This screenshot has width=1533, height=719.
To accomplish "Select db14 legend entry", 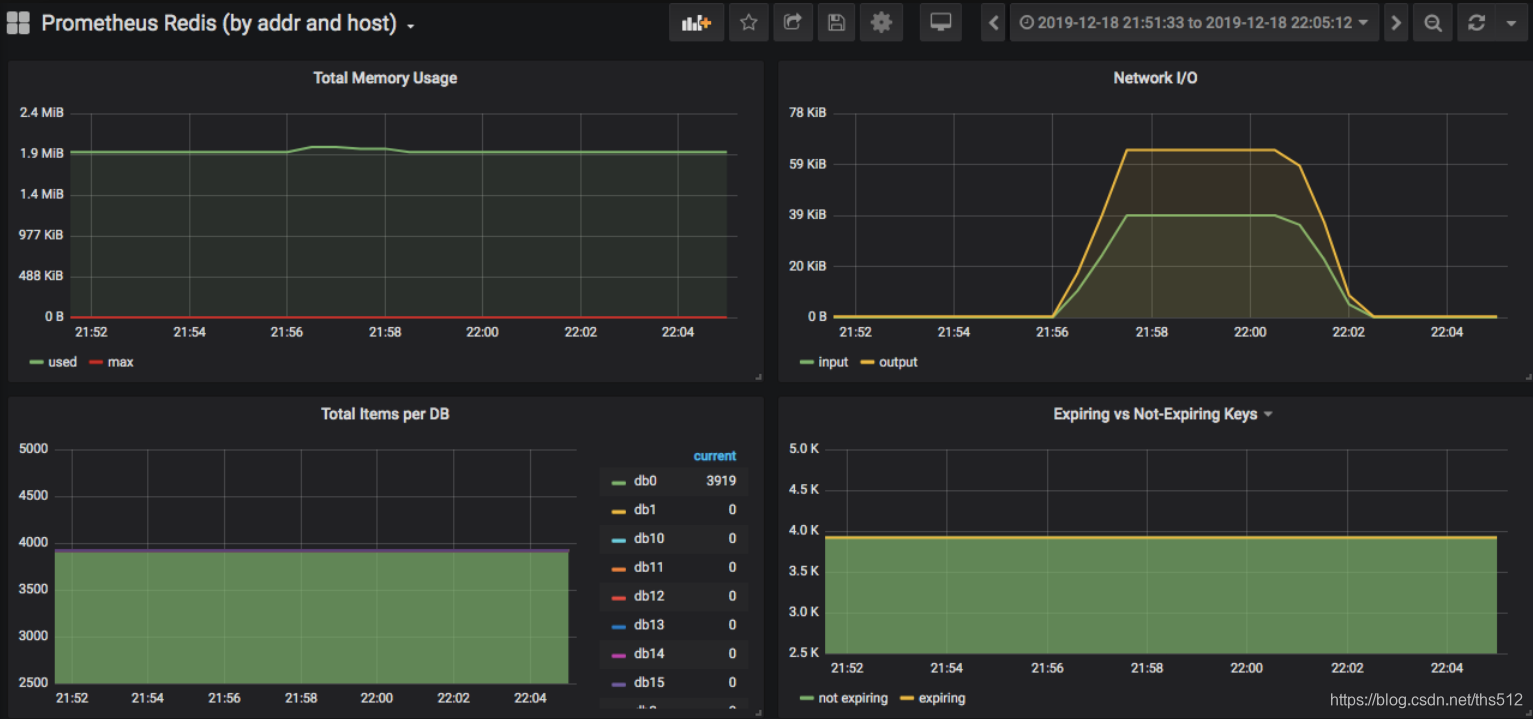I will point(649,654).
